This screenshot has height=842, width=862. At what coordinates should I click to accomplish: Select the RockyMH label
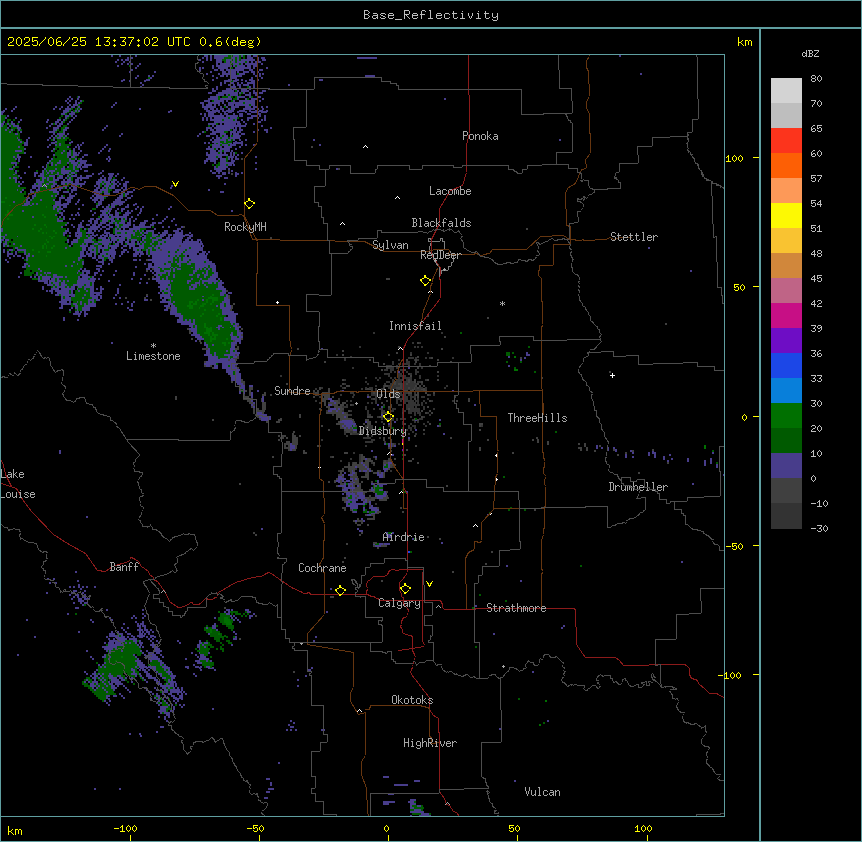(x=245, y=226)
